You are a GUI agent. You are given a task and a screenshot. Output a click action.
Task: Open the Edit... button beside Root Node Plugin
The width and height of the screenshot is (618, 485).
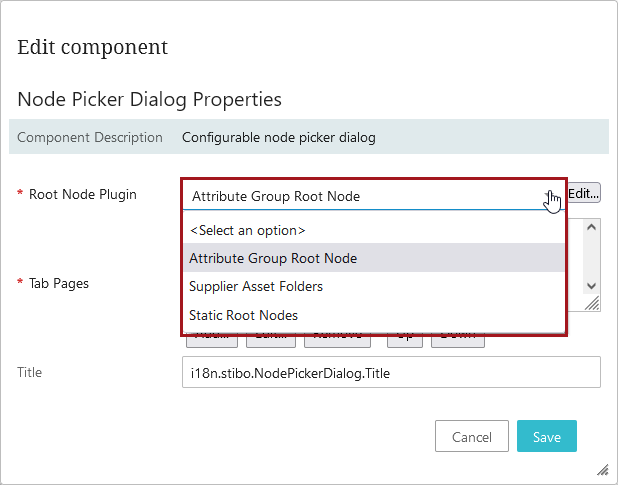coord(584,193)
